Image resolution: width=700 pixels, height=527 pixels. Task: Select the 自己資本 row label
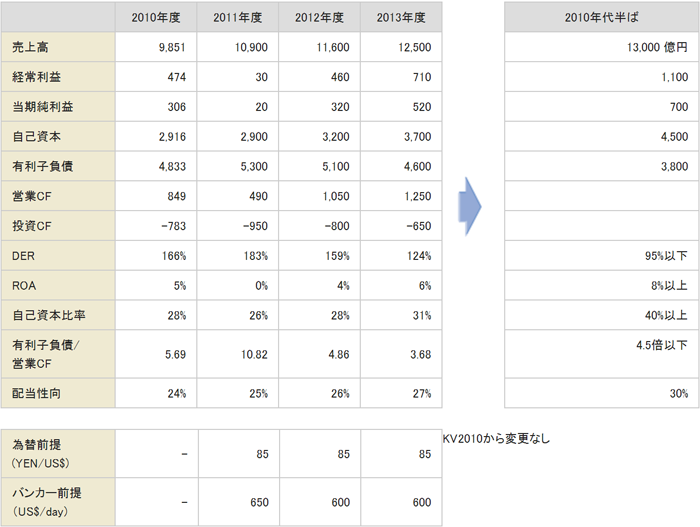click(37, 137)
